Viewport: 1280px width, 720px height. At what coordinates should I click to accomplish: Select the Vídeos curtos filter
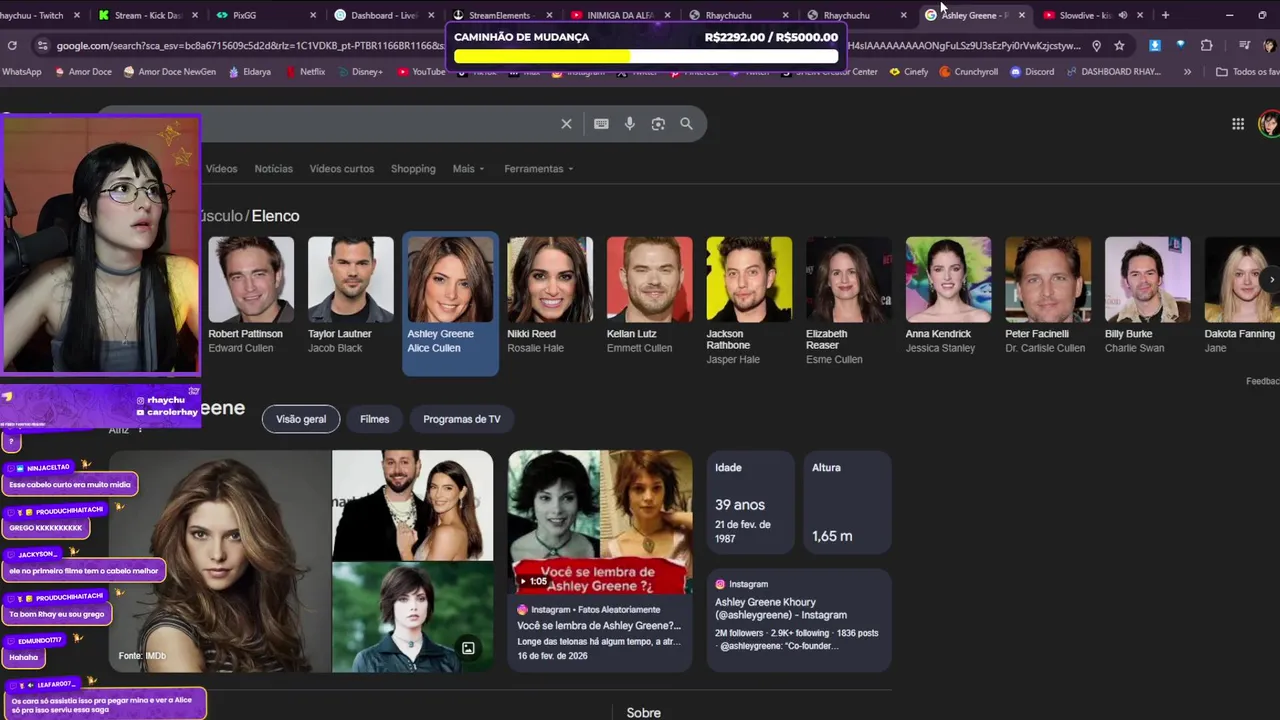[341, 169]
